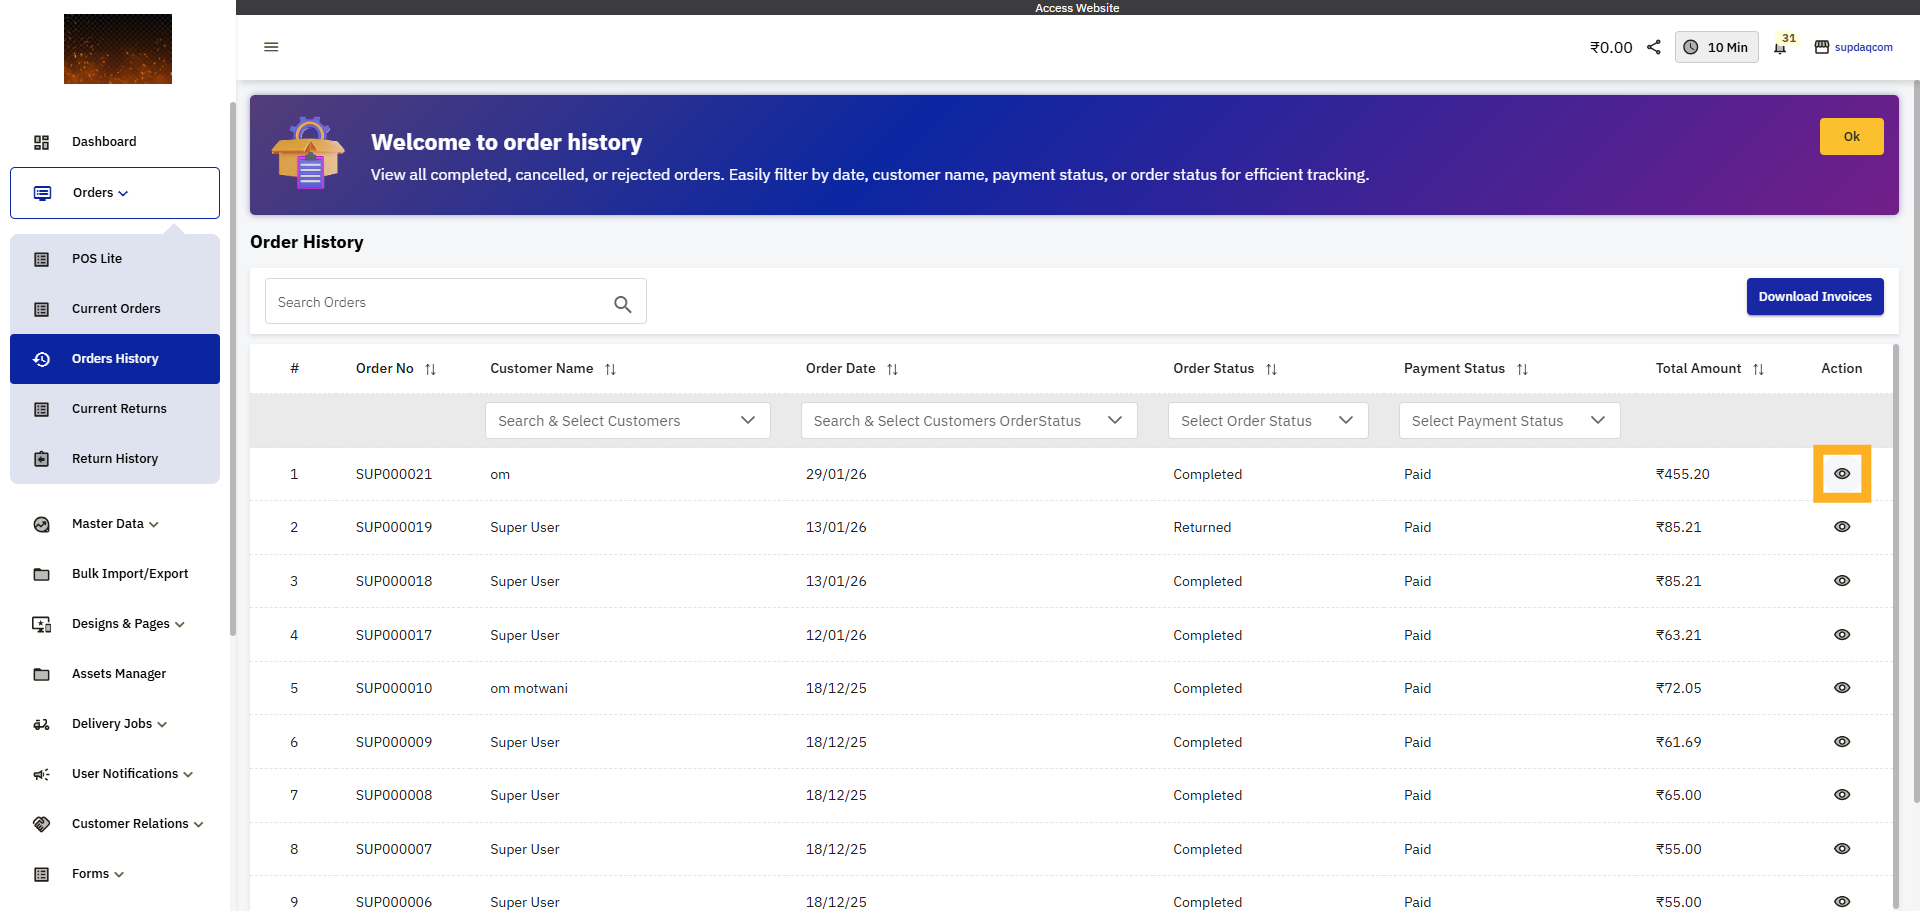Viewport: 1920px width, 911px height.
Task: Sort by Order No column arrows
Action: [x=430, y=369]
